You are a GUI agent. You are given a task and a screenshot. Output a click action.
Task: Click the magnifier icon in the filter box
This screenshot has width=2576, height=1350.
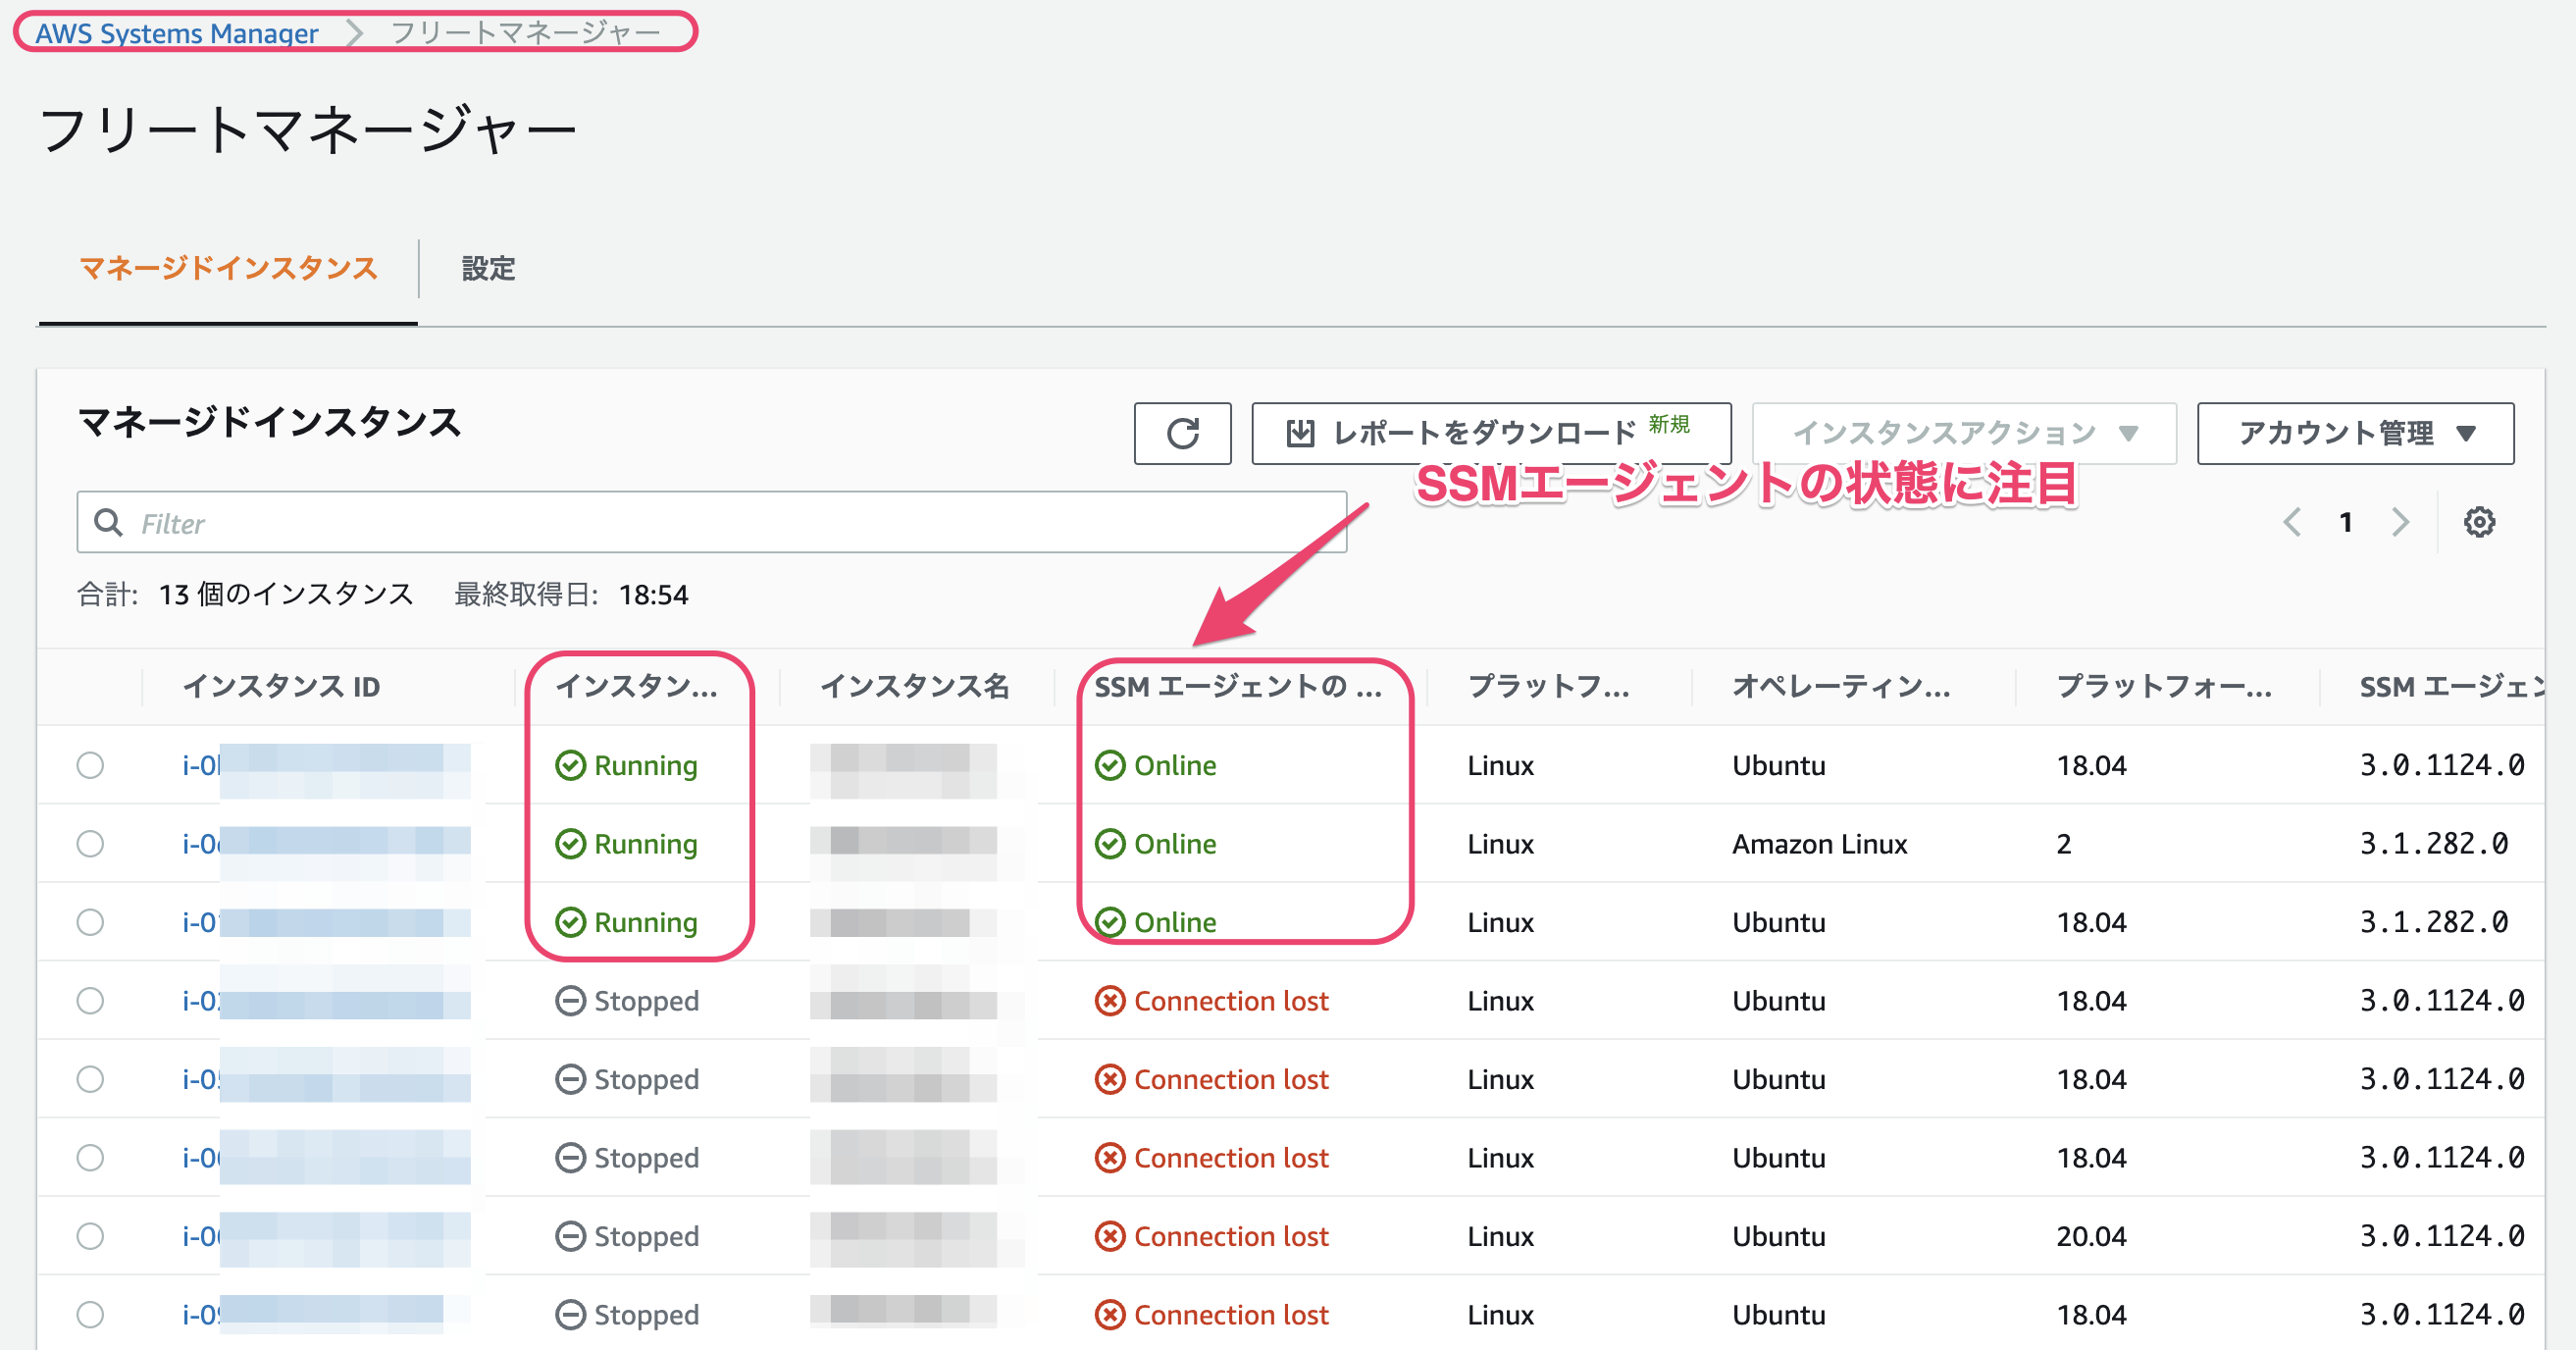109,522
